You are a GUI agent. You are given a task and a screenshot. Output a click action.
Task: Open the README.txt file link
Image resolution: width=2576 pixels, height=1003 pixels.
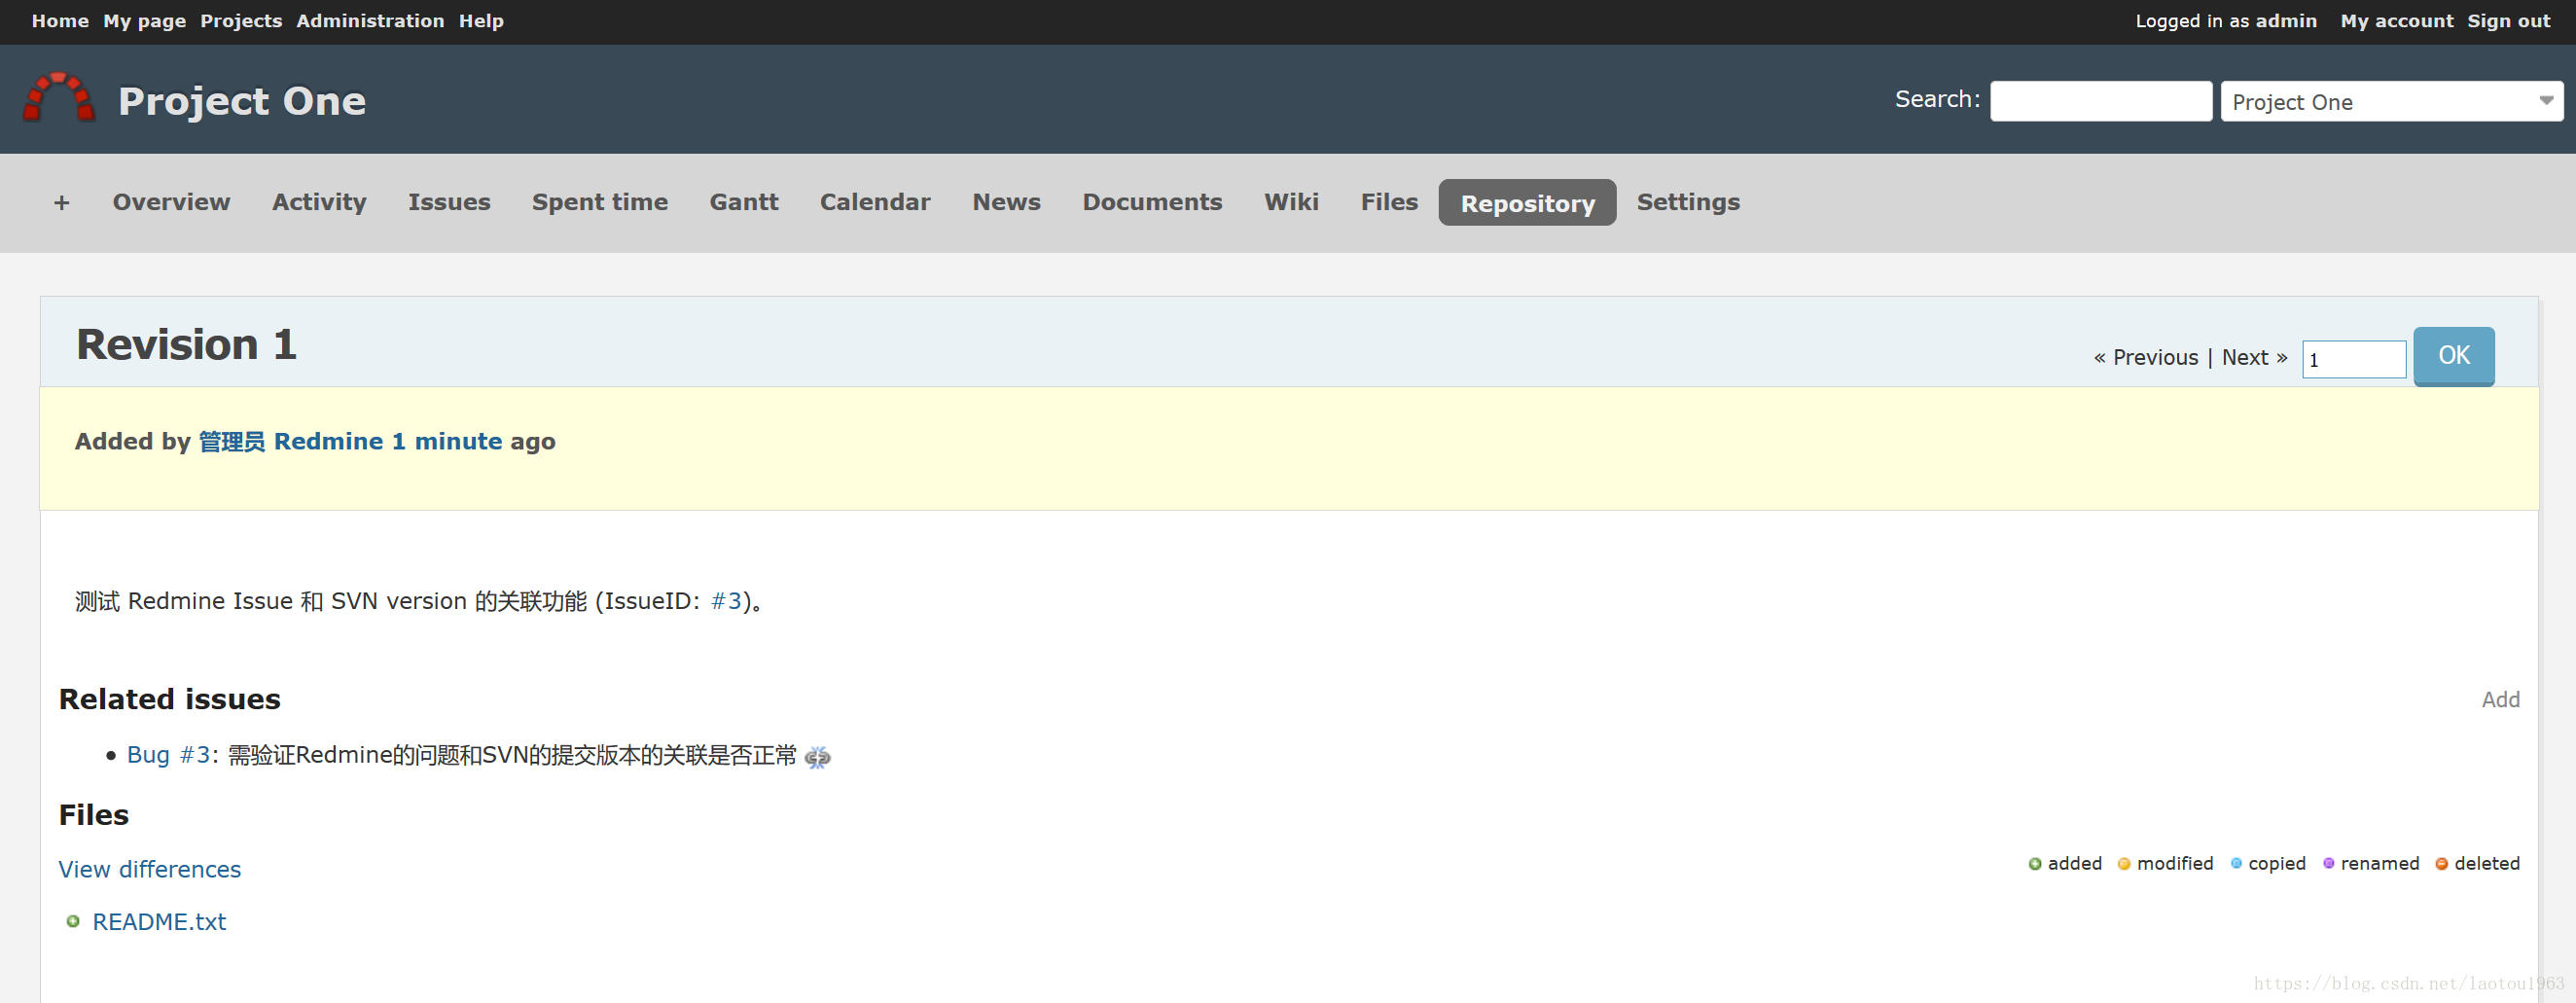pos(159,921)
